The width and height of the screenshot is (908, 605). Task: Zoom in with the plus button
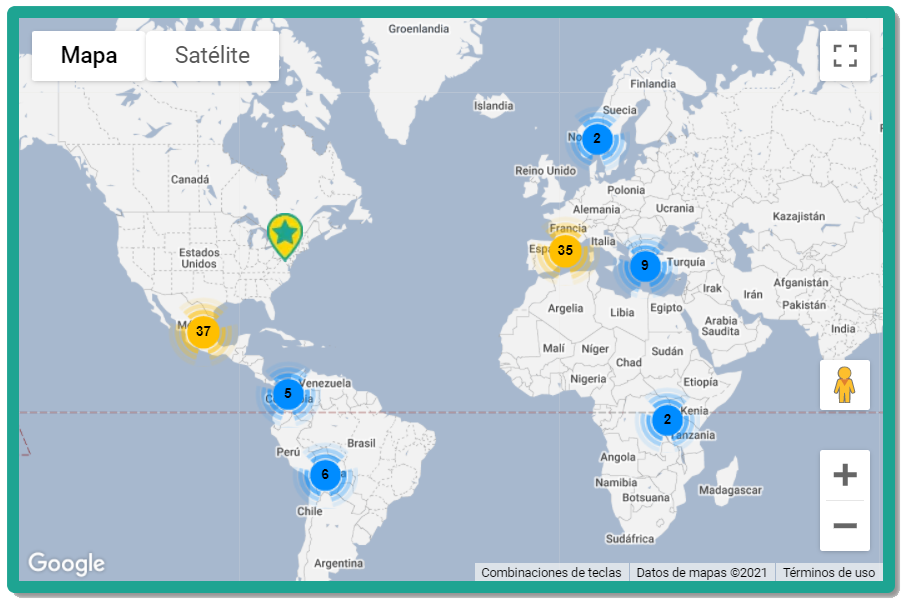(845, 475)
